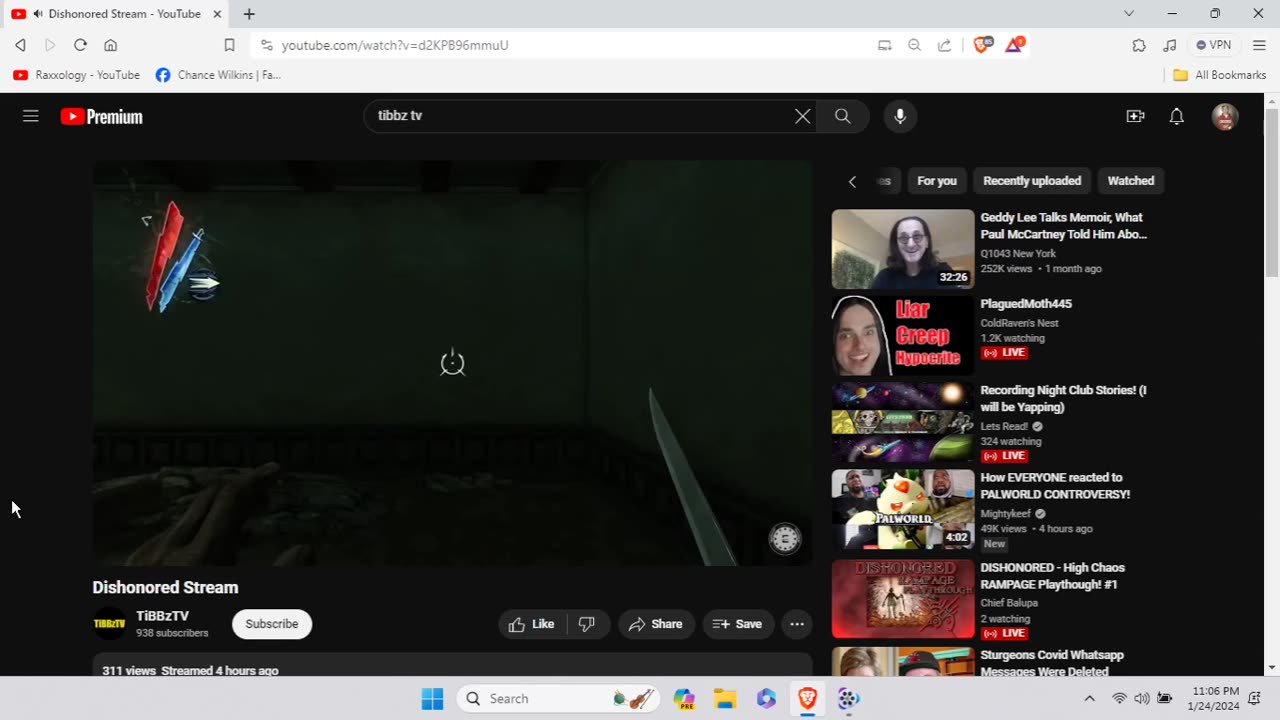
Task: Open Brave Shields lion icon
Action: point(983,44)
